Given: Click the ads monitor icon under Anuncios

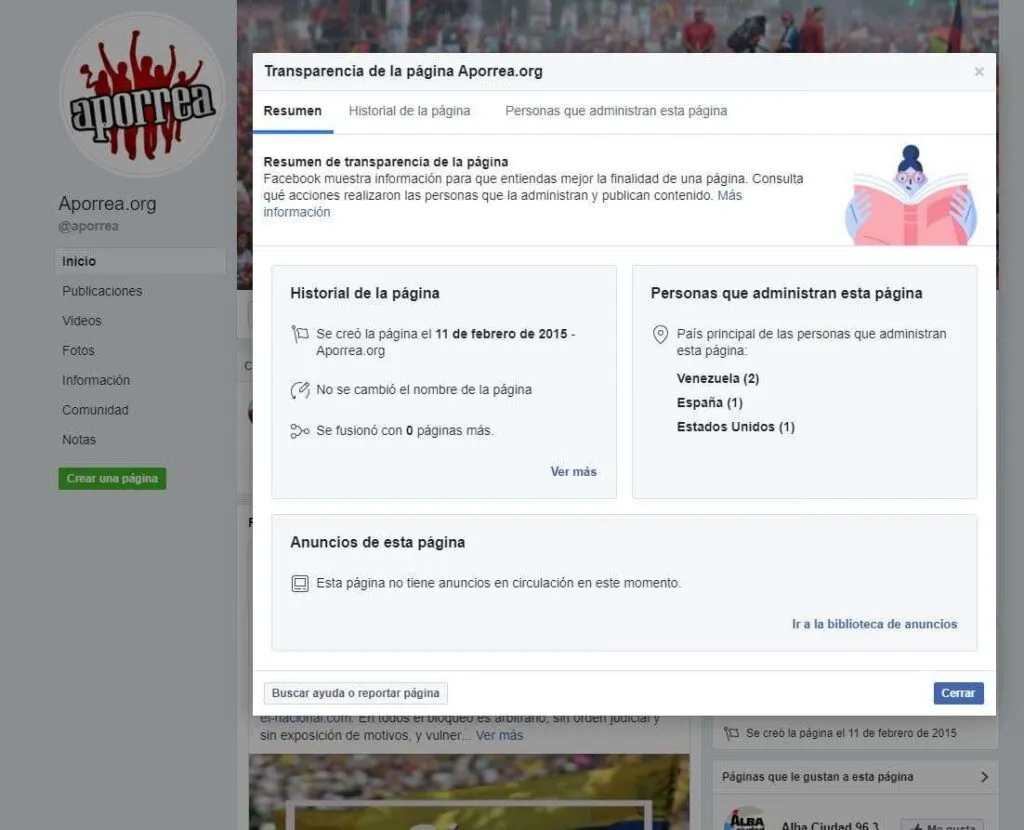Looking at the screenshot, I should coord(300,583).
